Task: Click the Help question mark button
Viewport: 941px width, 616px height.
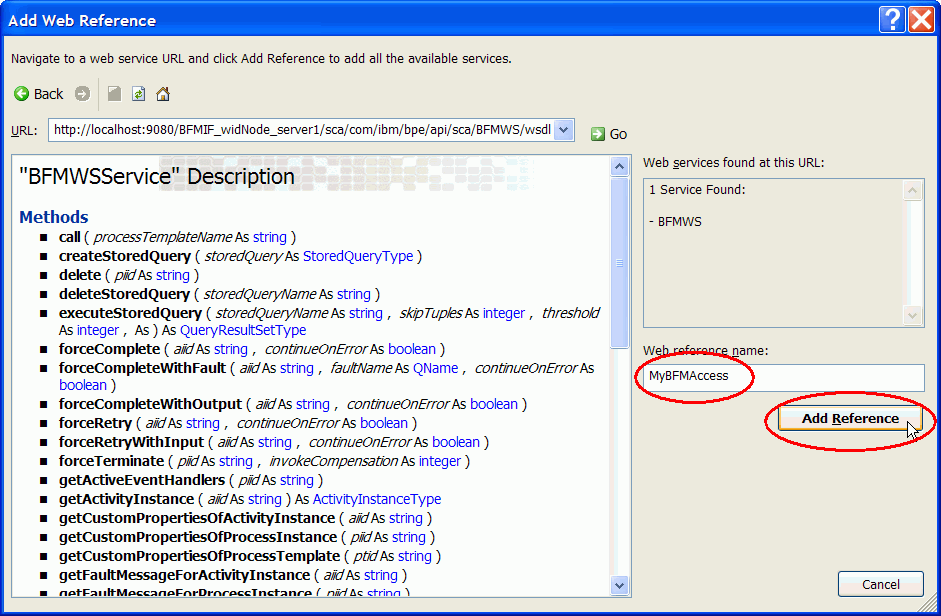Action: click(x=892, y=20)
